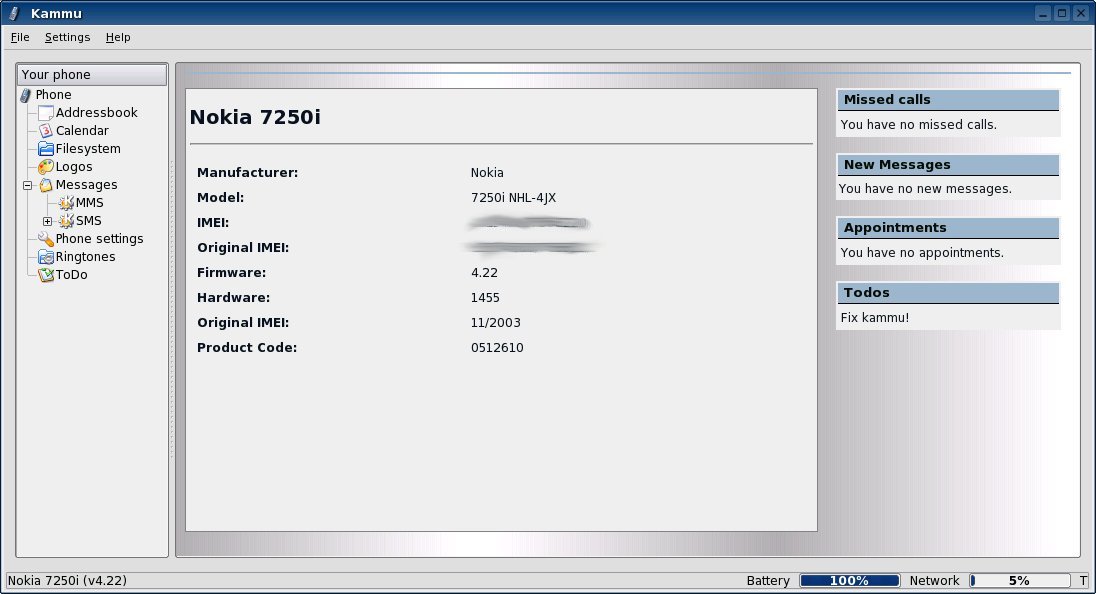Collapse the Messages tree node
Screen dimensions: 1096x594
[27, 185]
